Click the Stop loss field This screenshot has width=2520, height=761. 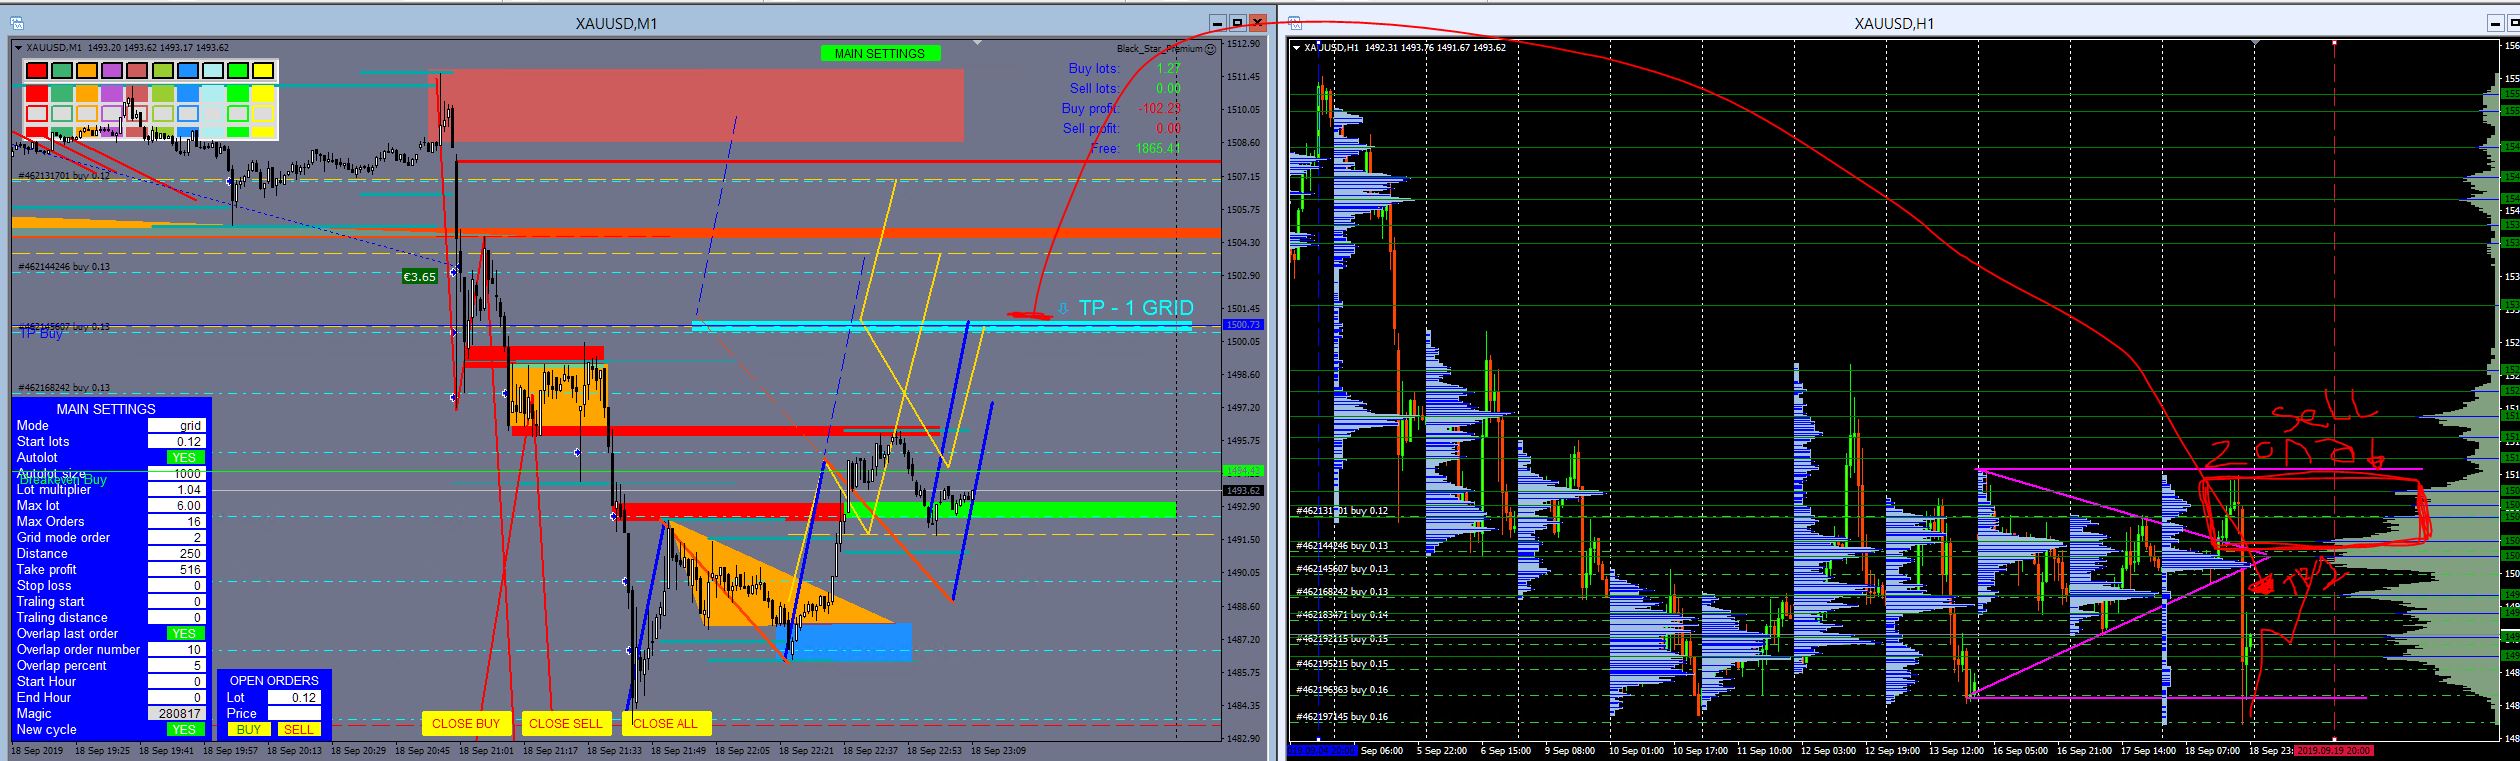coord(177,585)
